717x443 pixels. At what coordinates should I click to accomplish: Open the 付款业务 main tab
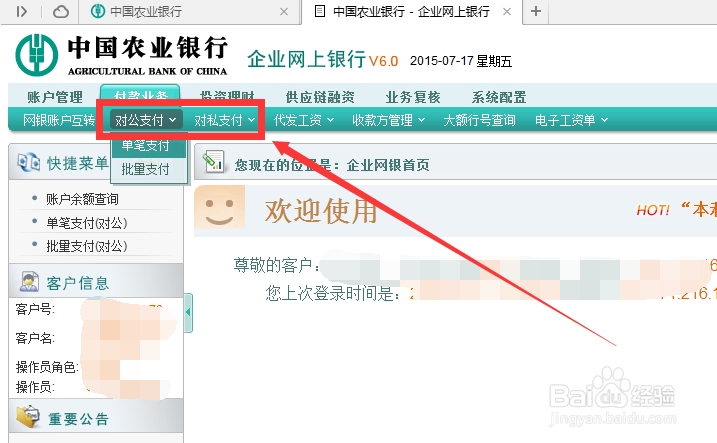(140, 96)
